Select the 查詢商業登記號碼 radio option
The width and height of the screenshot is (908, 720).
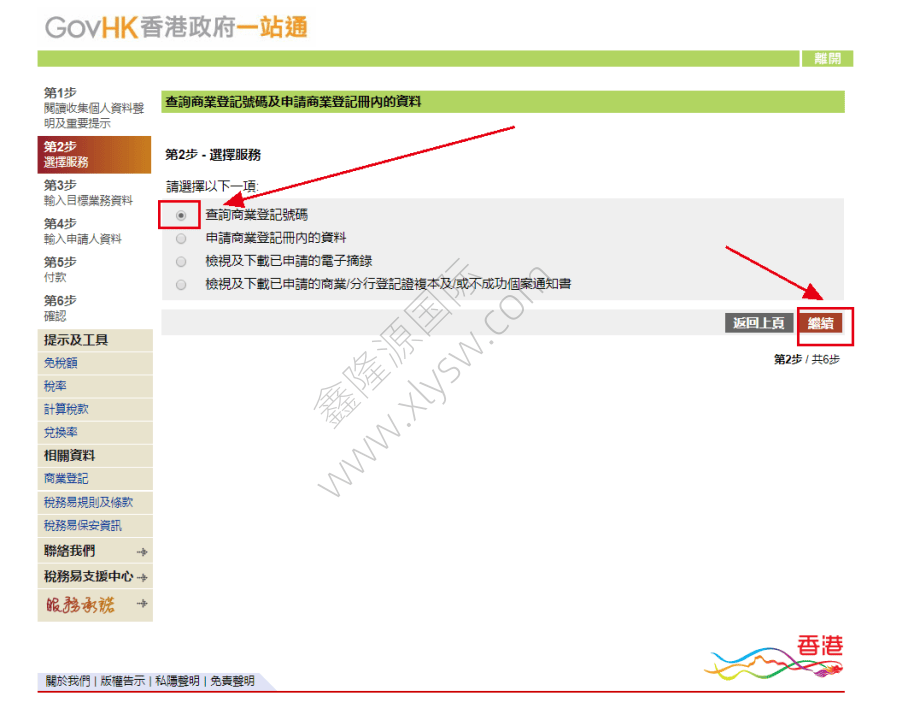[181, 215]
